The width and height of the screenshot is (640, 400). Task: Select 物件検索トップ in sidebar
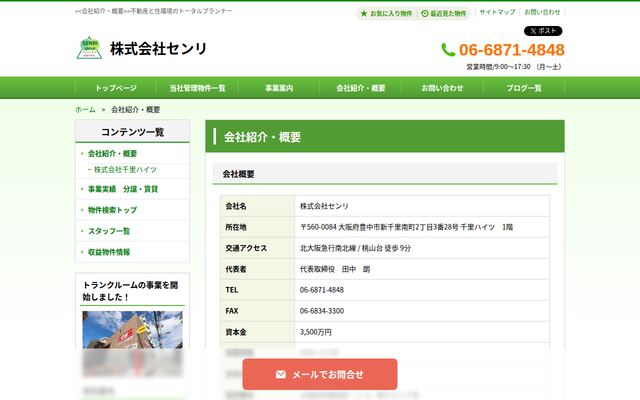coord(112,210)
